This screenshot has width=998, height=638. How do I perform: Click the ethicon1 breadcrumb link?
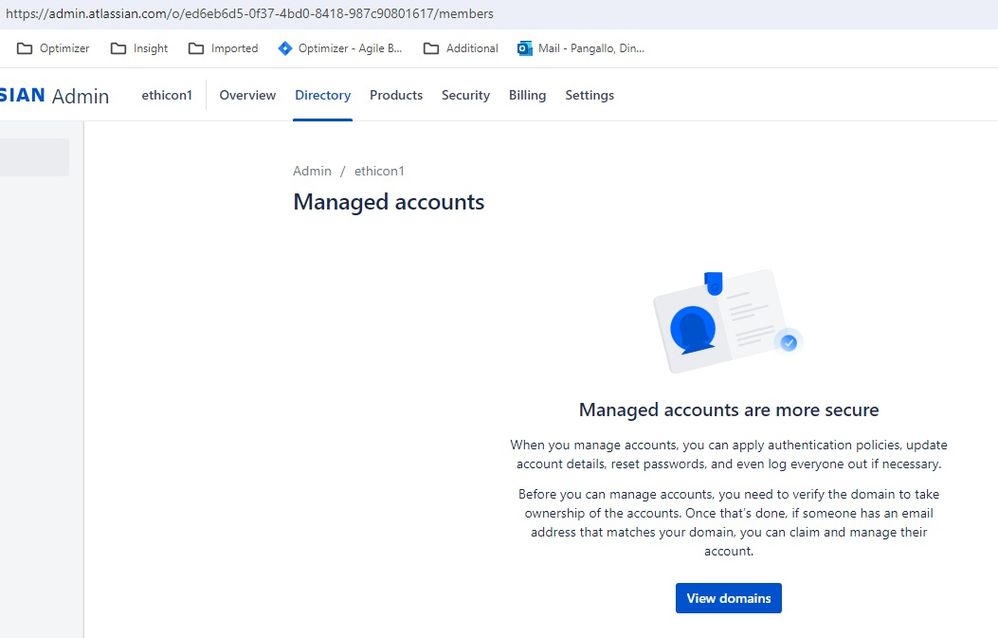click(379, 171)
